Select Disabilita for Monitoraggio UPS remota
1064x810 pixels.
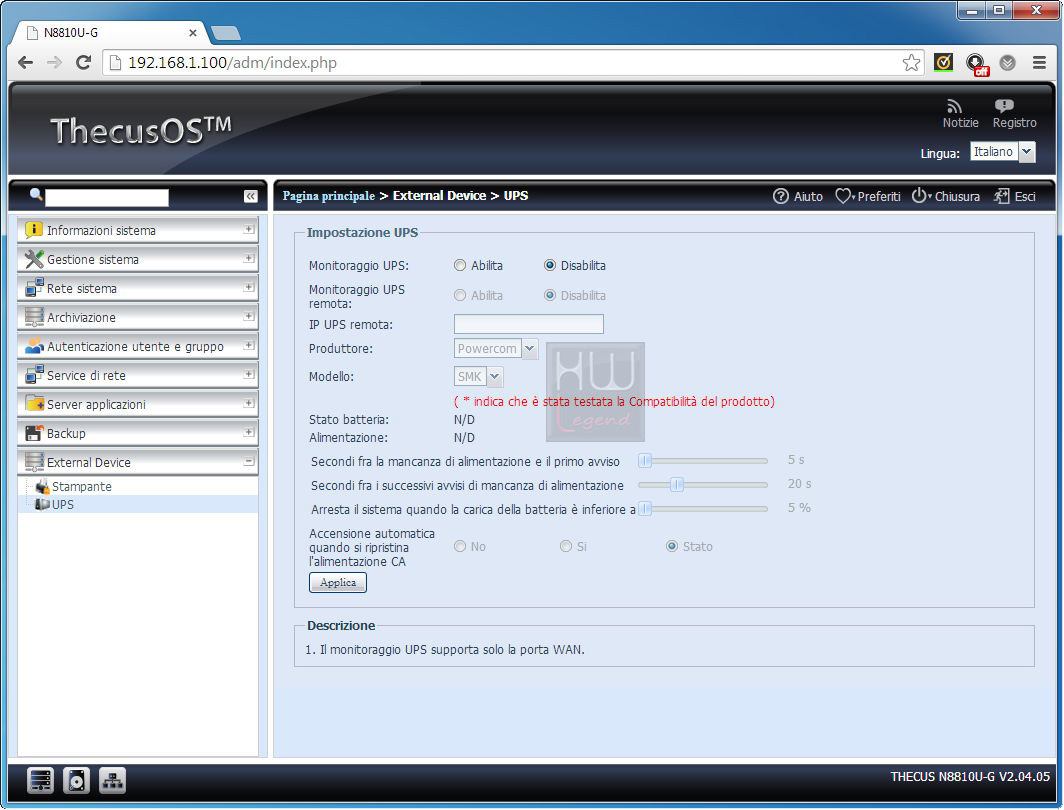[550, 295]
